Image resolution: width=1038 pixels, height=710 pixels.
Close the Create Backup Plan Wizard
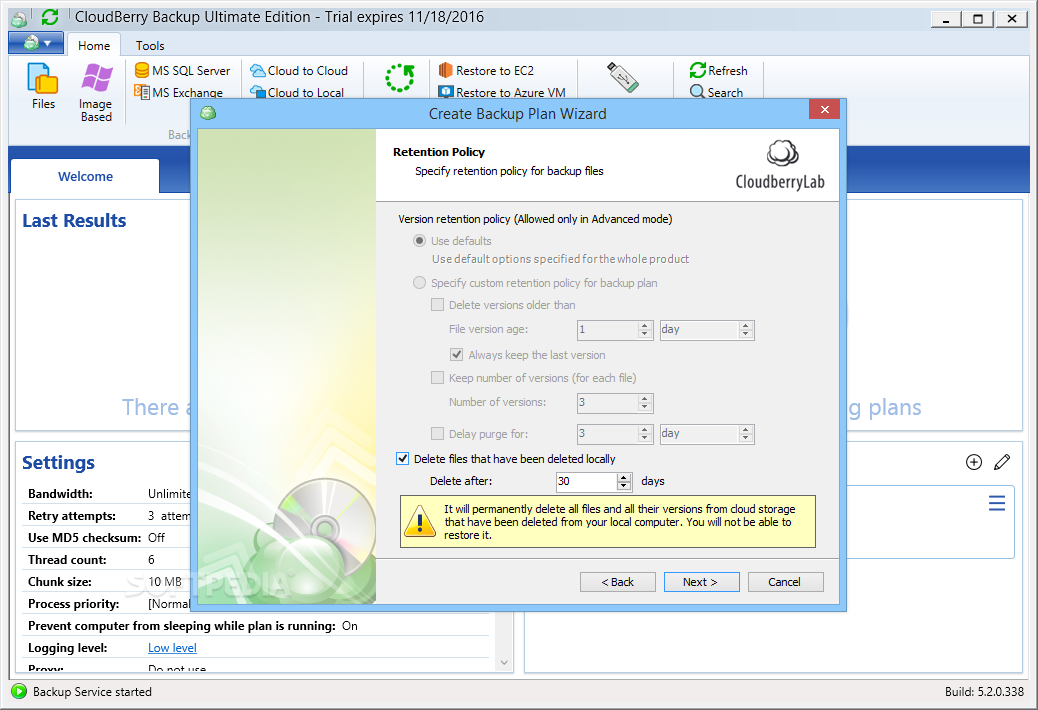(824, 109)
